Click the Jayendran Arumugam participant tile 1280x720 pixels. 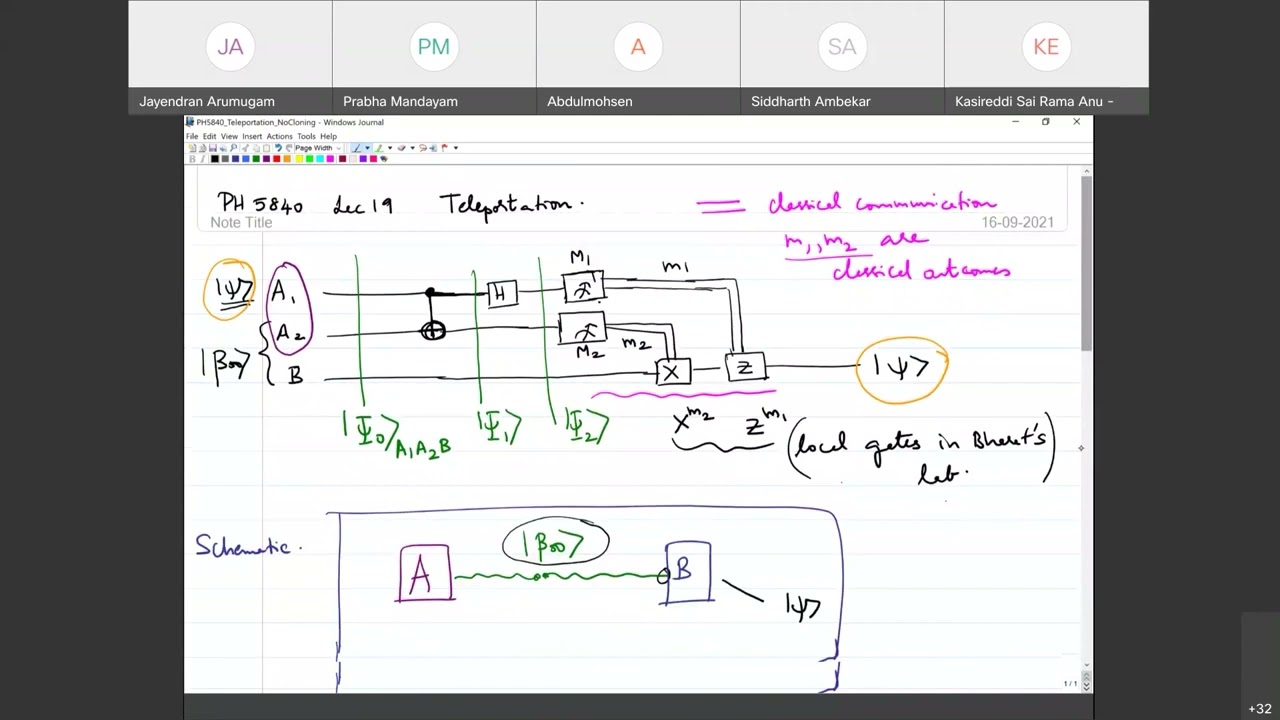(230, 57)
